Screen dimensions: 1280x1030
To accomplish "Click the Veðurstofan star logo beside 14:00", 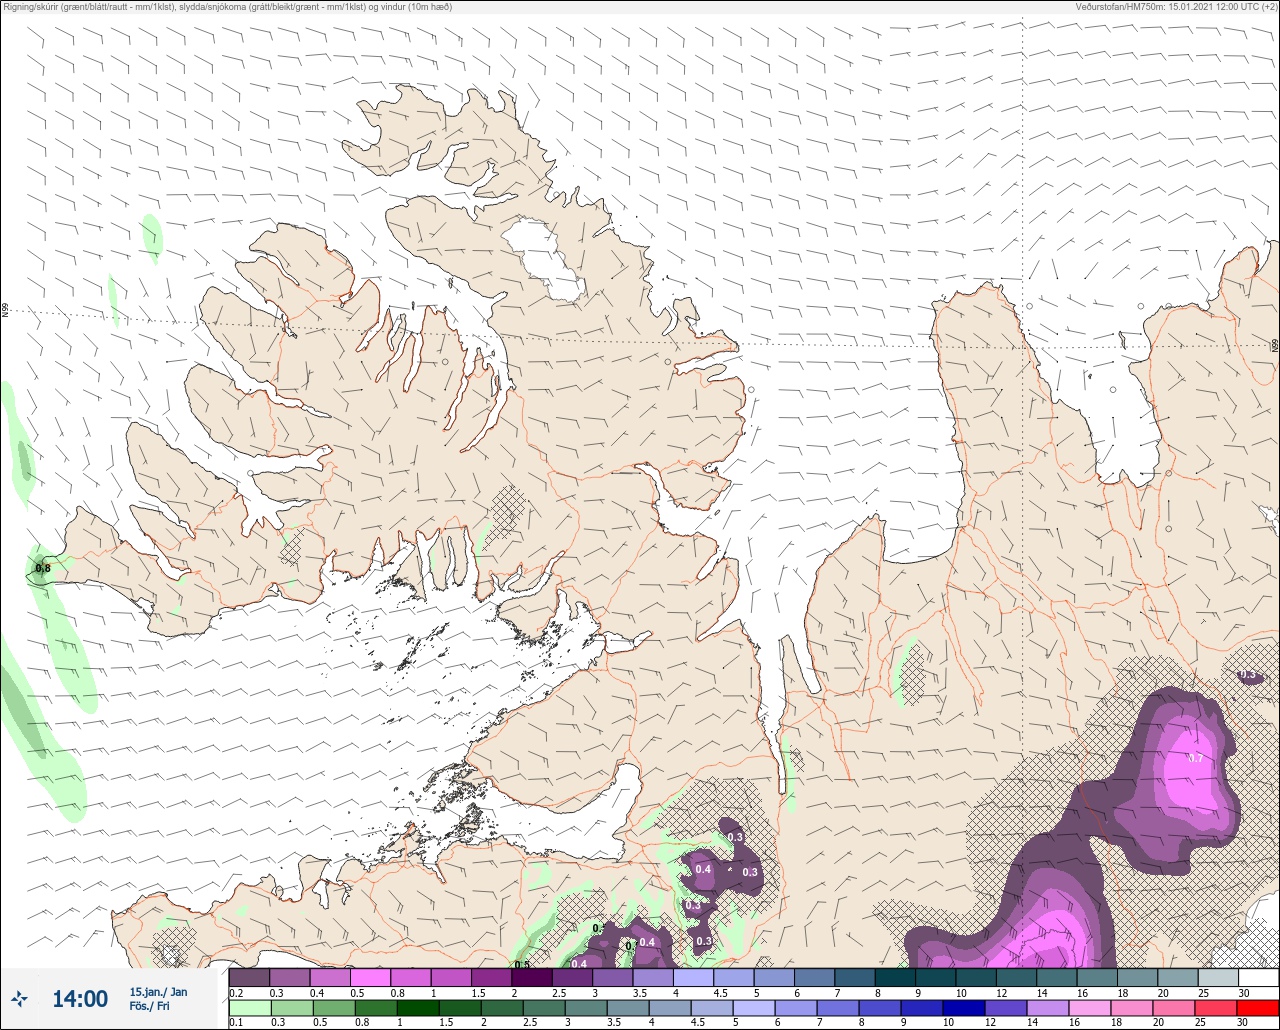I will [19, 998].
